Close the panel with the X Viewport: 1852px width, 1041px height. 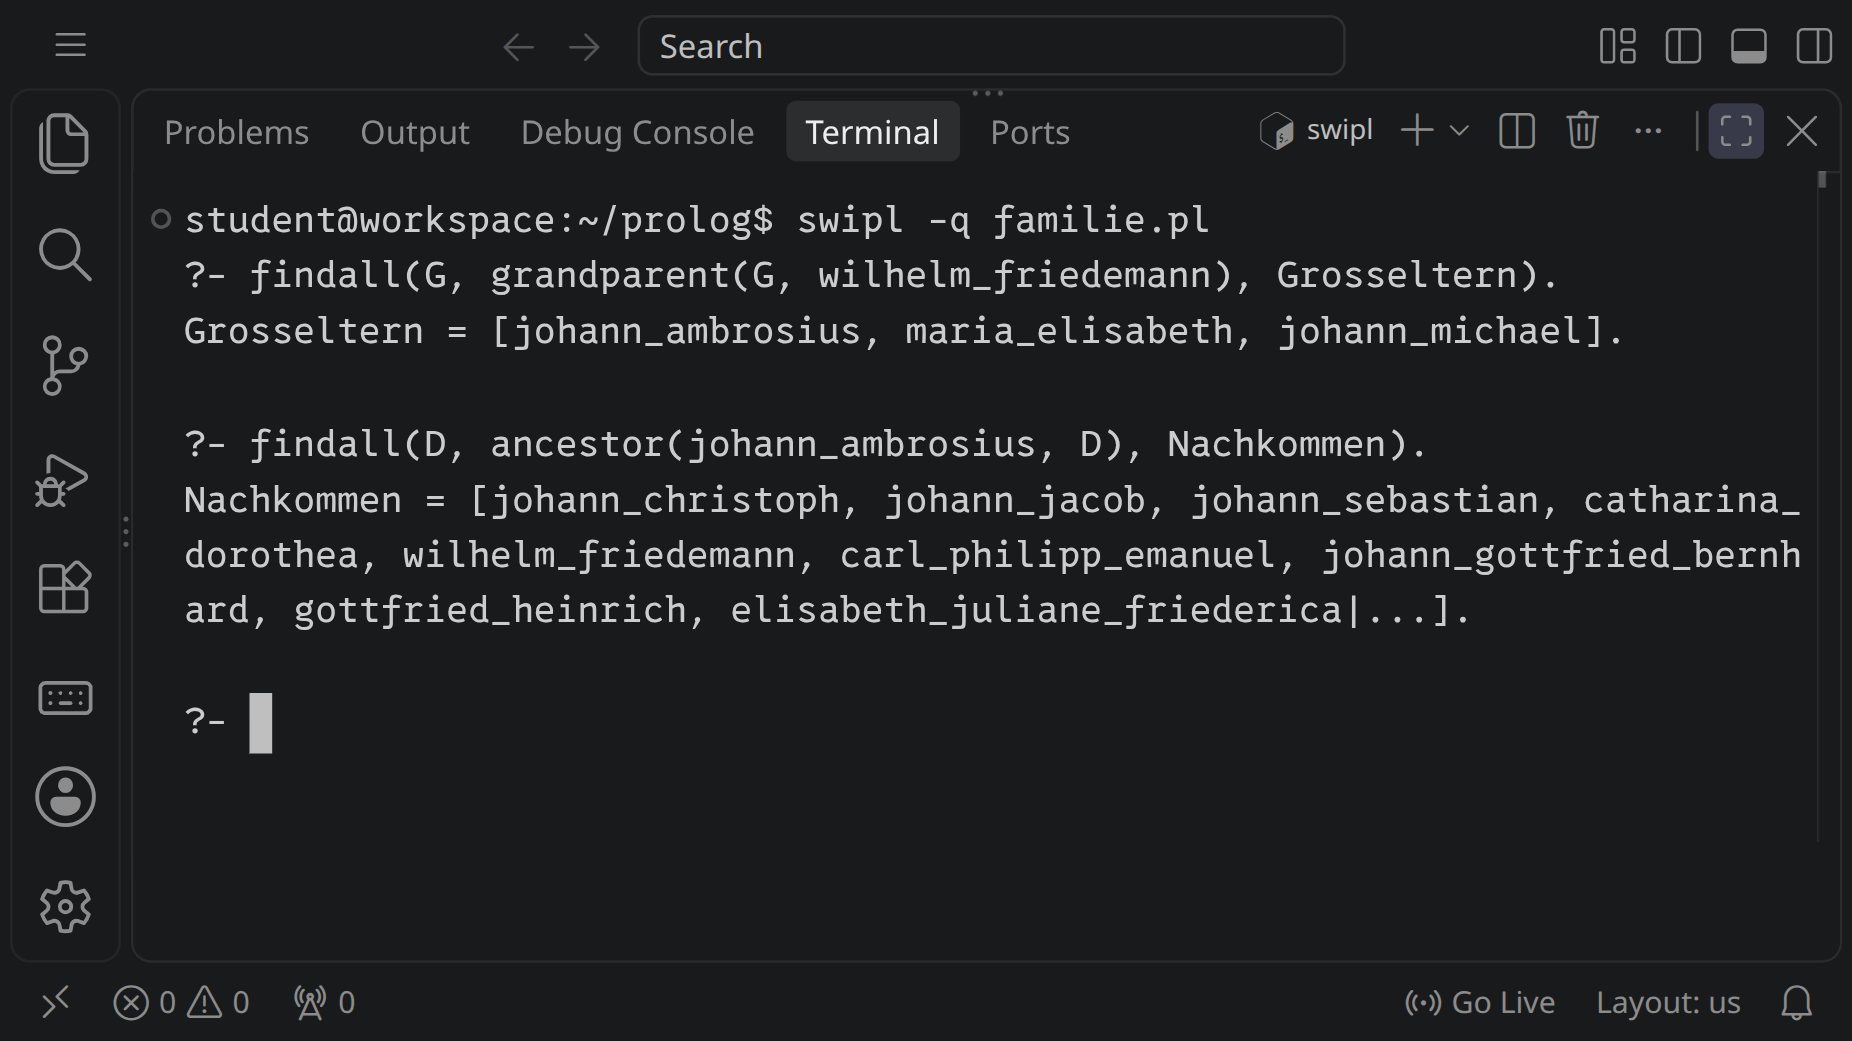click(x=1802, y=131)
